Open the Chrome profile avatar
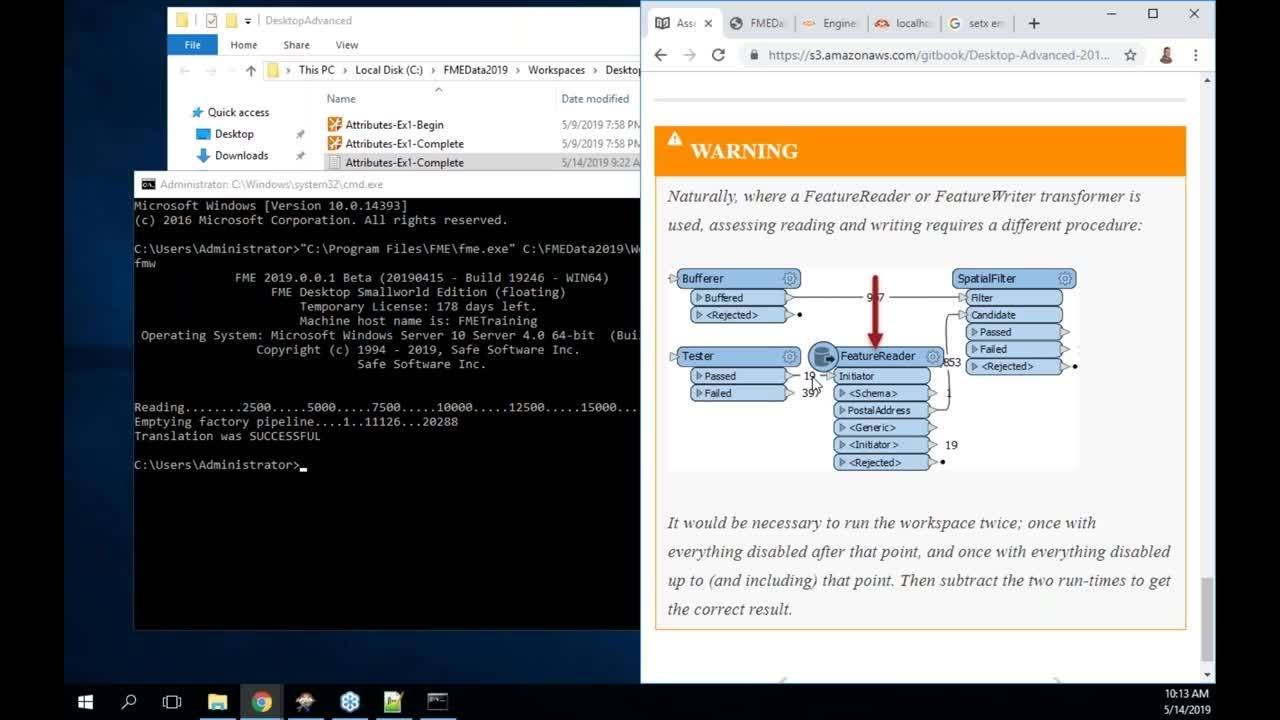 [x=1166, y=55]
